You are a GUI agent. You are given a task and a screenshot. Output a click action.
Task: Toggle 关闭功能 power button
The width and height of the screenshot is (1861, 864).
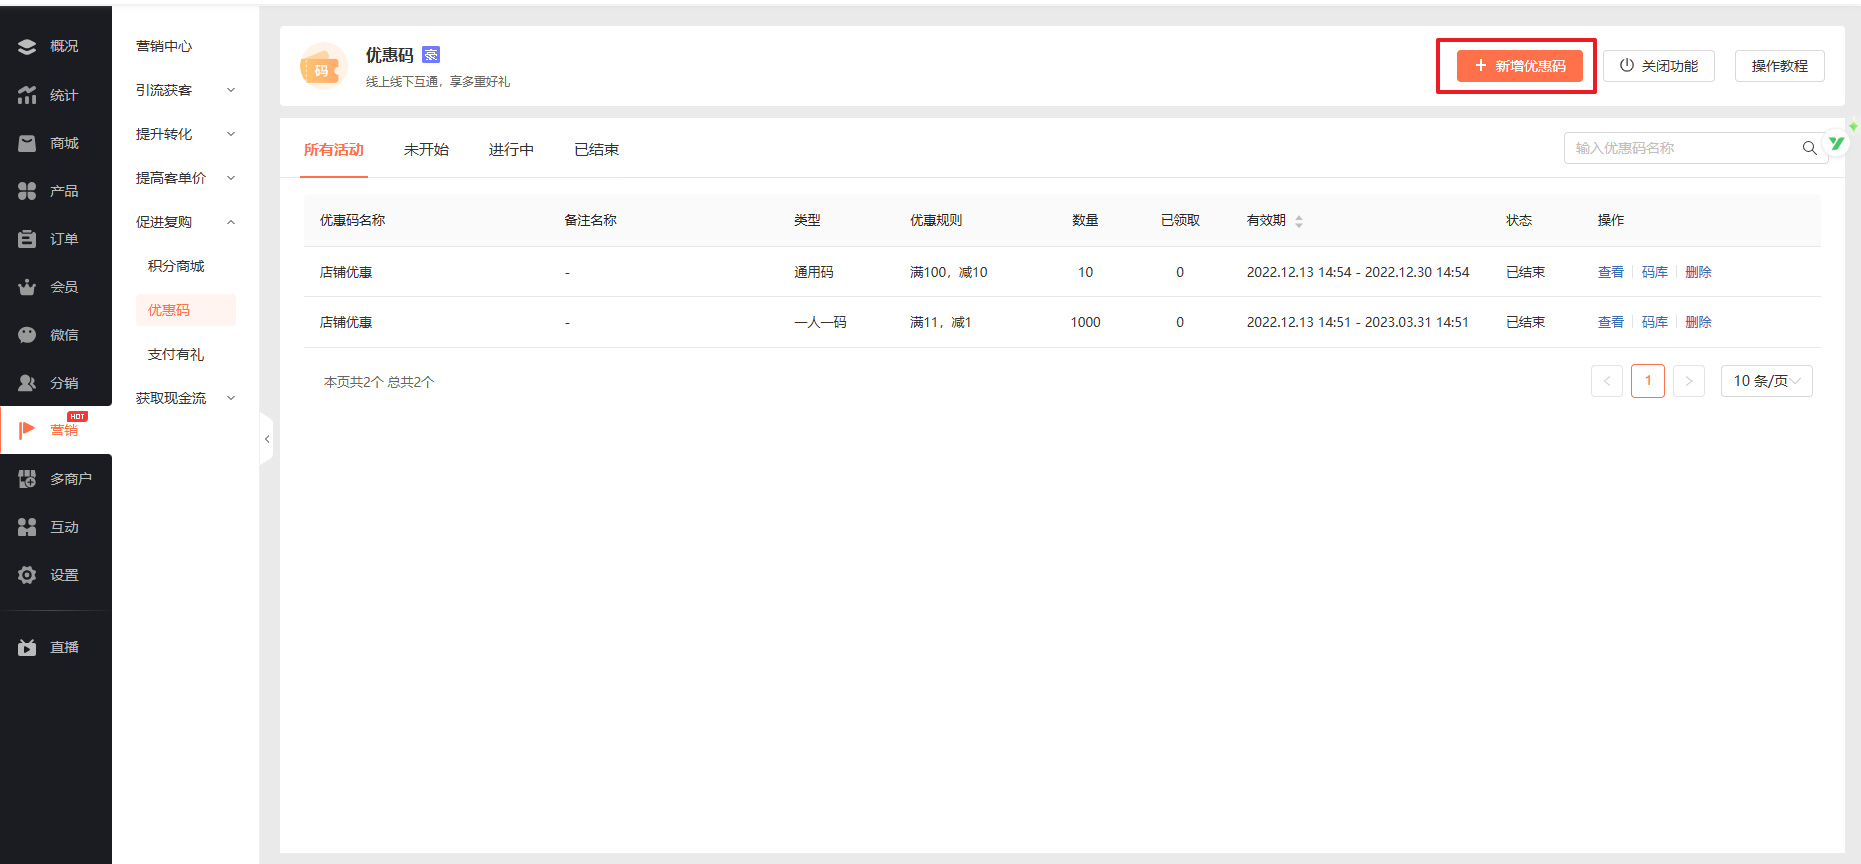1658,66
